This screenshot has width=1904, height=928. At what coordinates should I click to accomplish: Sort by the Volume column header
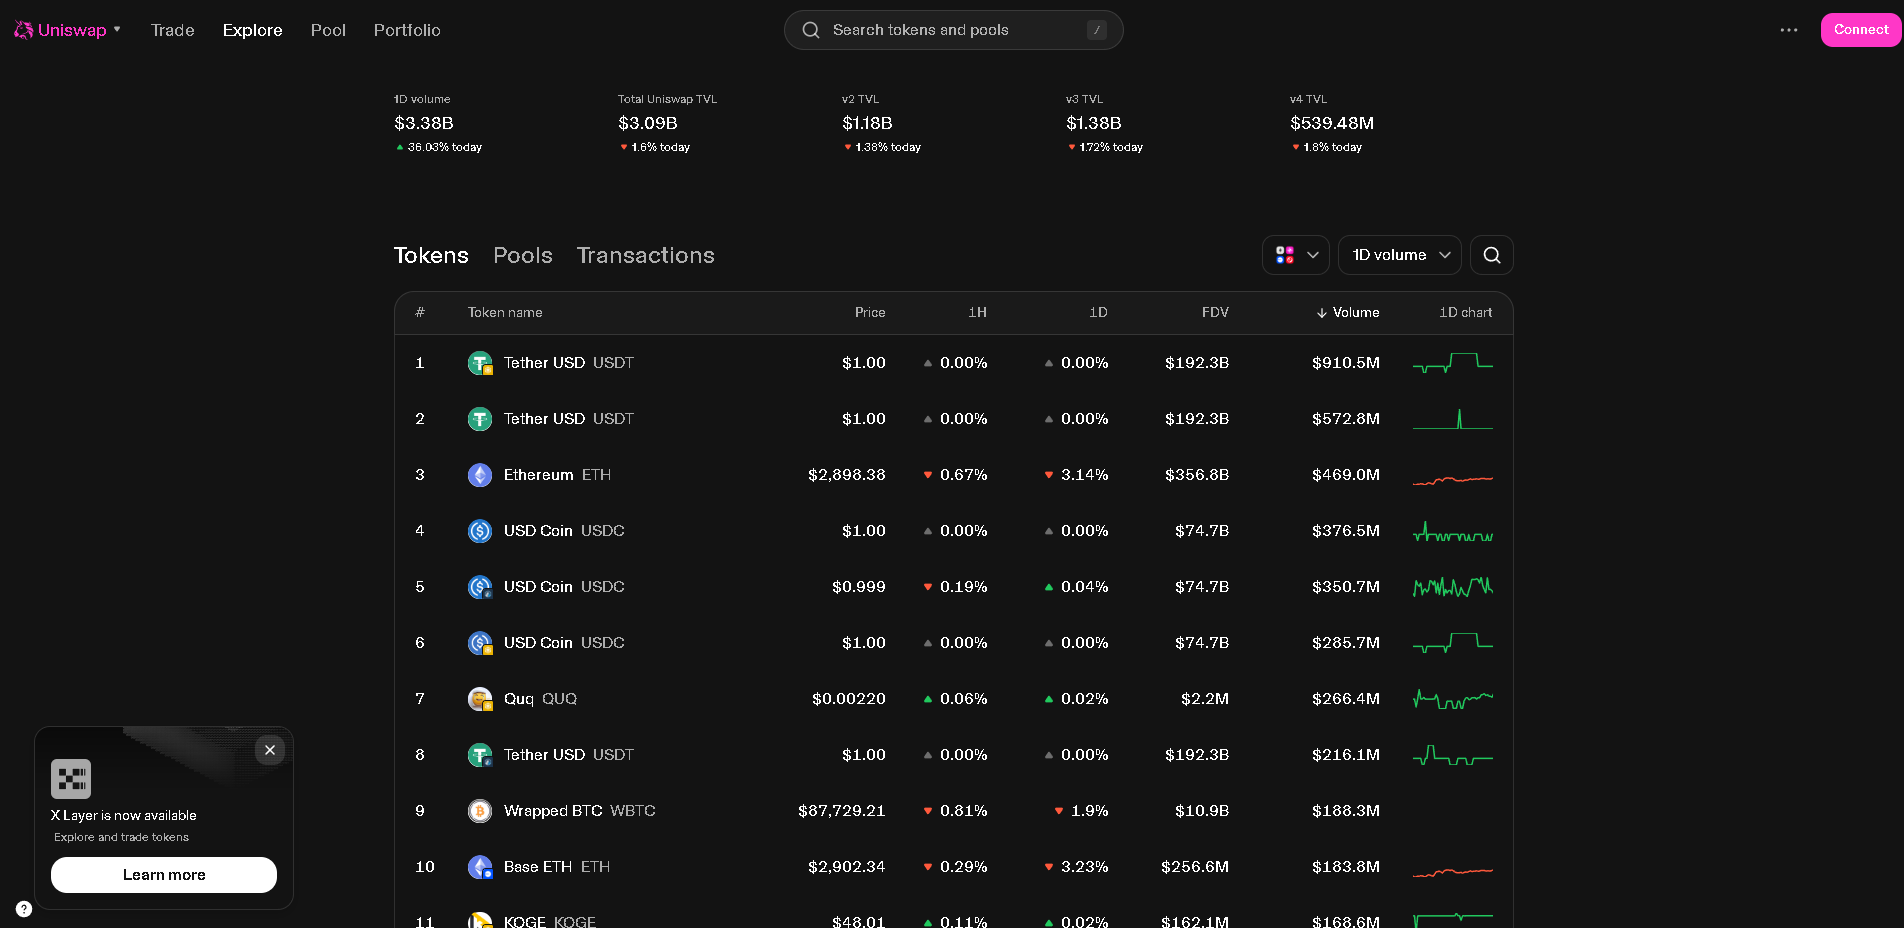tap(1354, 313)
